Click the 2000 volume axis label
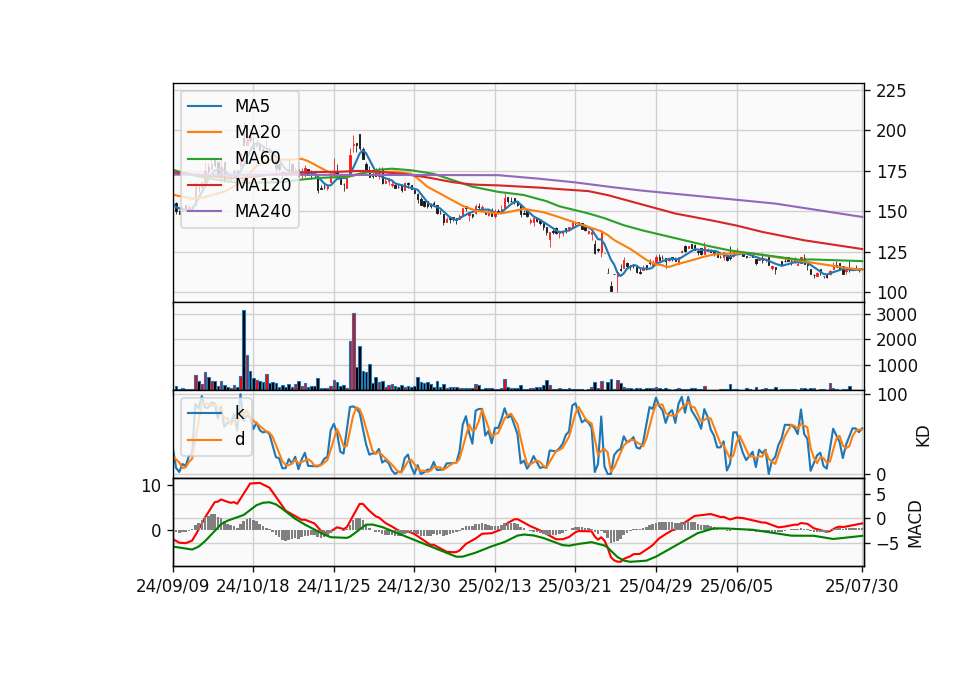This screenshot has height=690, width=960. (x=896, y=340)
